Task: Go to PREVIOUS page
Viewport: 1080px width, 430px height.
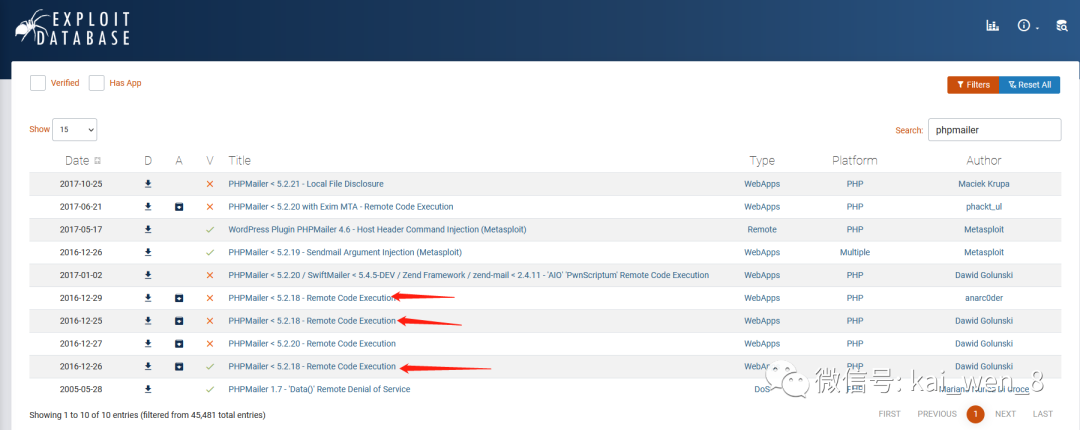Action: (x=937, y=414)
